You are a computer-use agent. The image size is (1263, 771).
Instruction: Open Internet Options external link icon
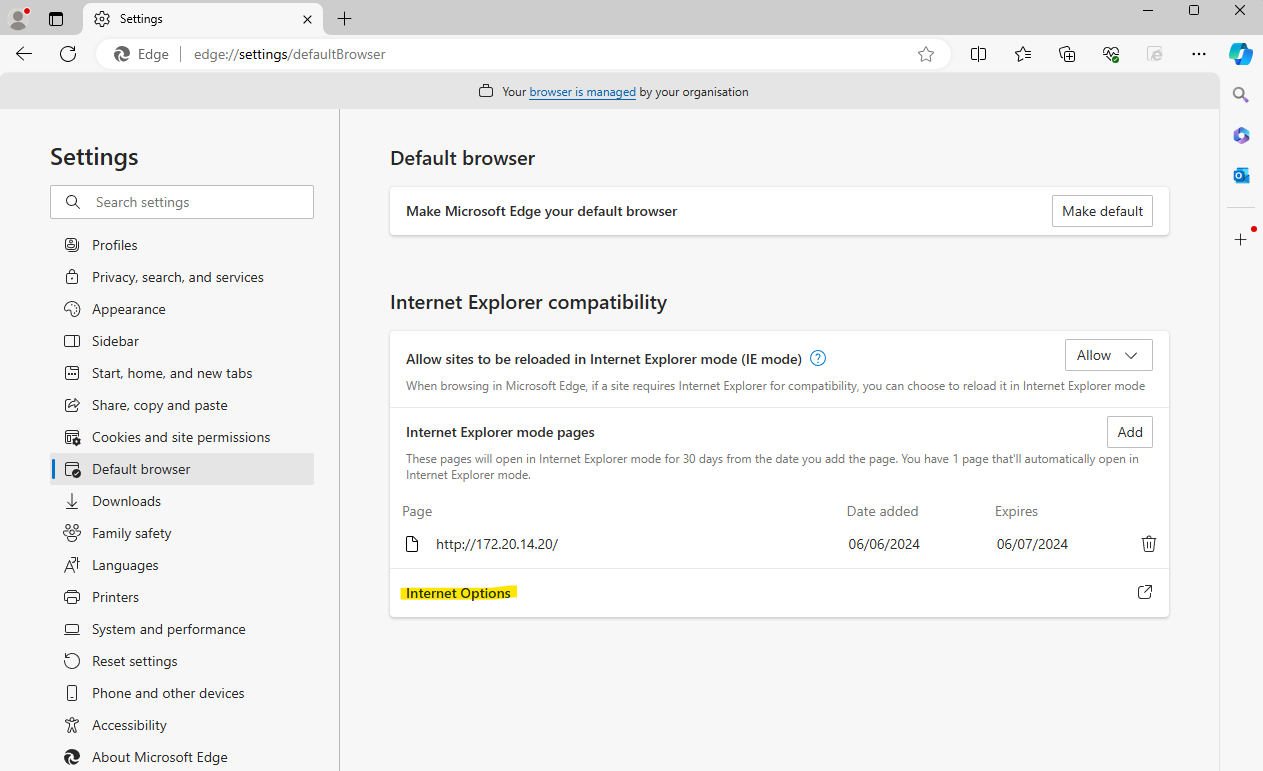tap(1145, 592)
